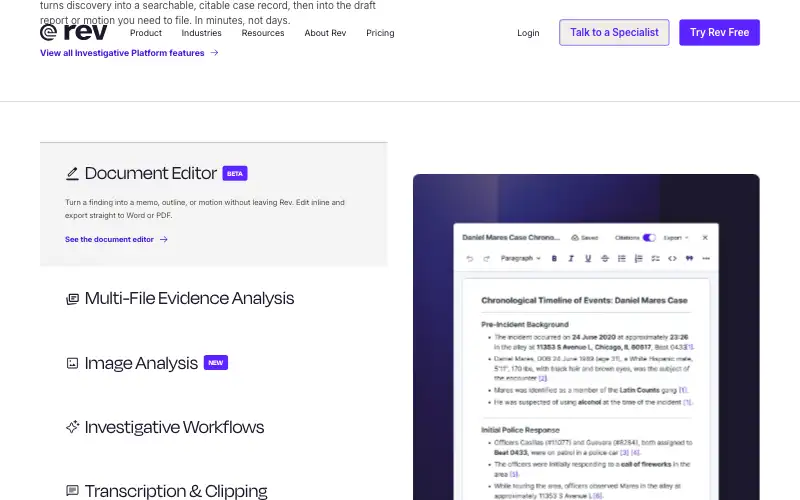Click the Daniel Mares Case Chrono document title

(x=511, y=237)
